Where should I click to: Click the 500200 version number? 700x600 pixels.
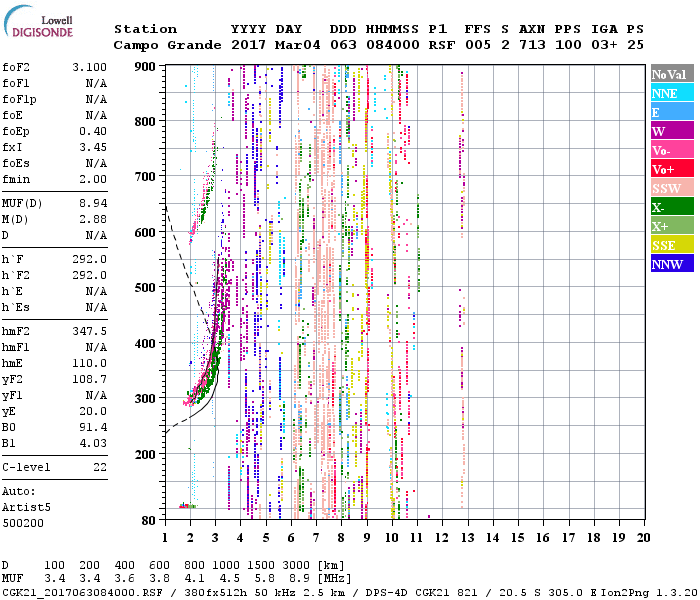pyautogui.click(x=23, y=523)
